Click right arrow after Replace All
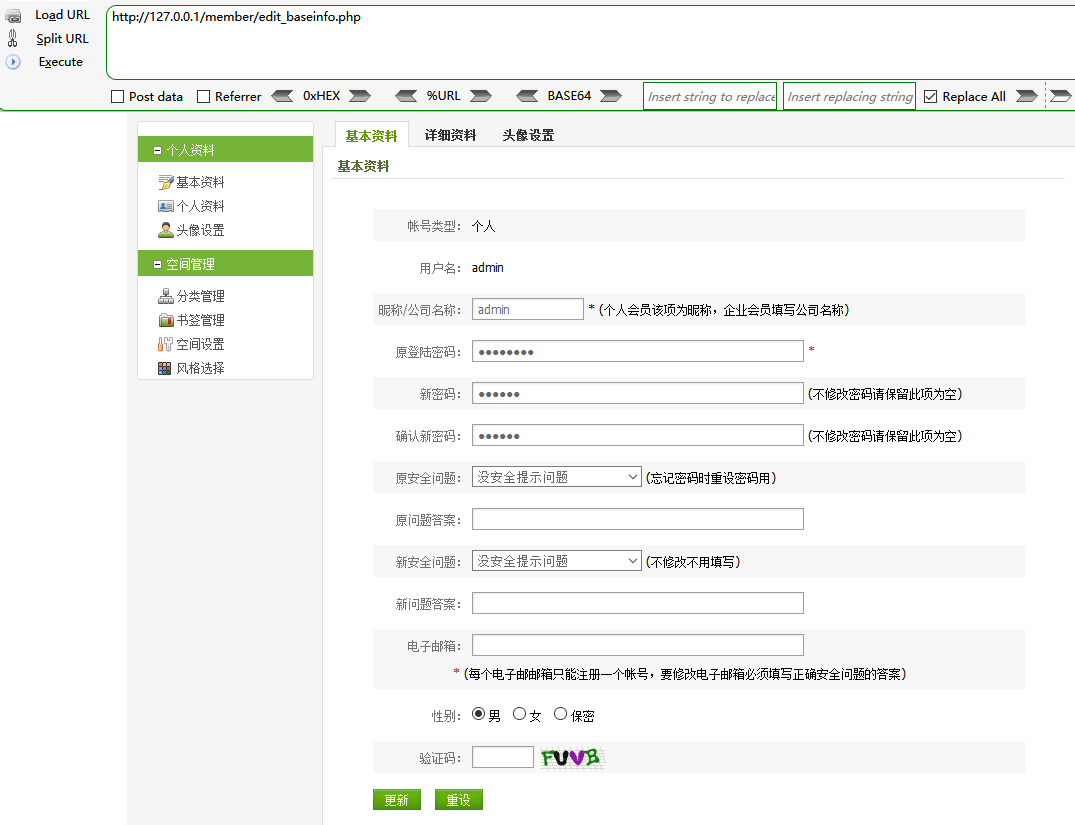The height and width of the screenshot is (825, 1075). coord(1026,96)
